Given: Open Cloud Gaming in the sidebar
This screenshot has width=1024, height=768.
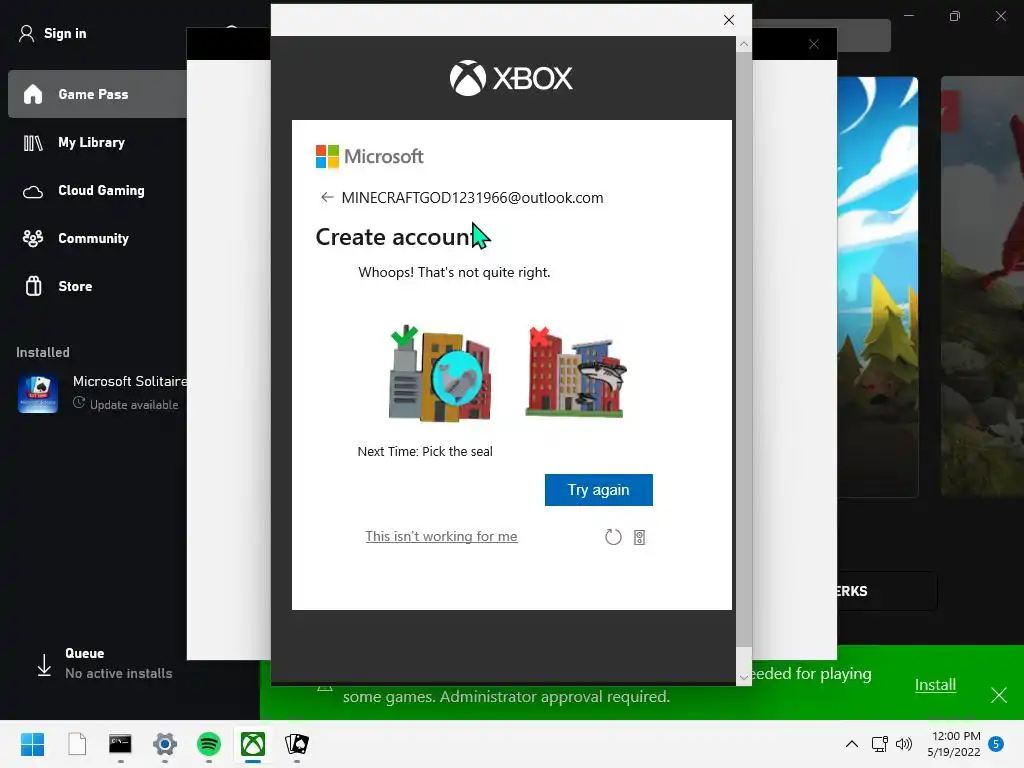Looking at the screenshot, I should click(98, 191).
